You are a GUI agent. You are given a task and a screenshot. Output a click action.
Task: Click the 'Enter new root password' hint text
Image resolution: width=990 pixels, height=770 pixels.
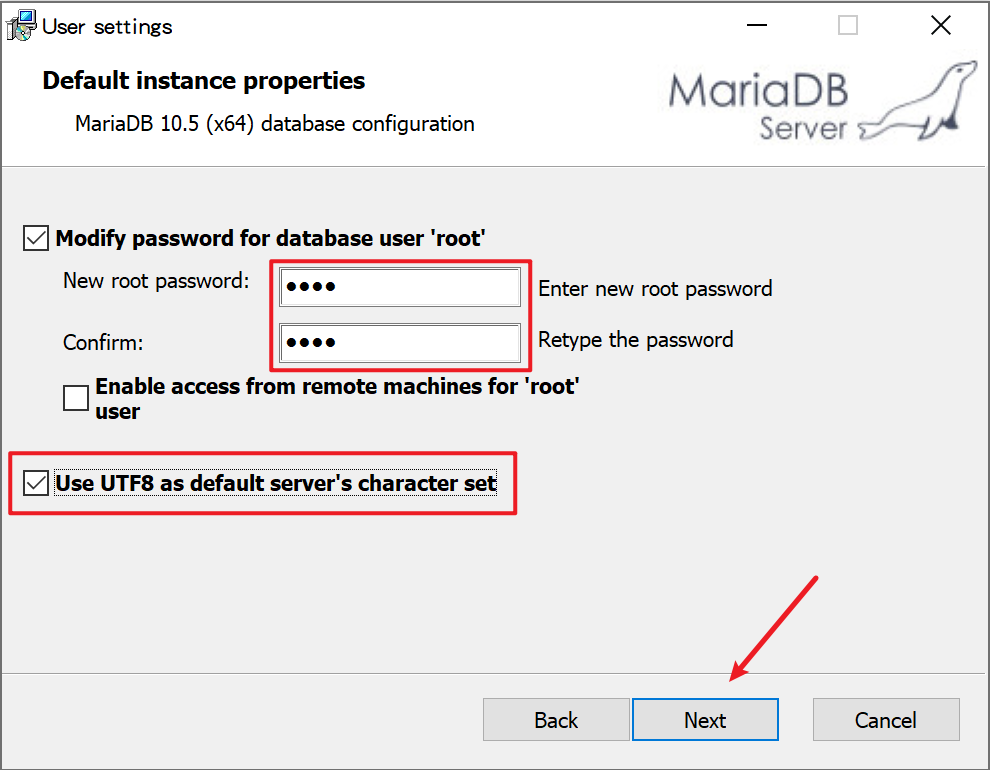pos(655,288)
